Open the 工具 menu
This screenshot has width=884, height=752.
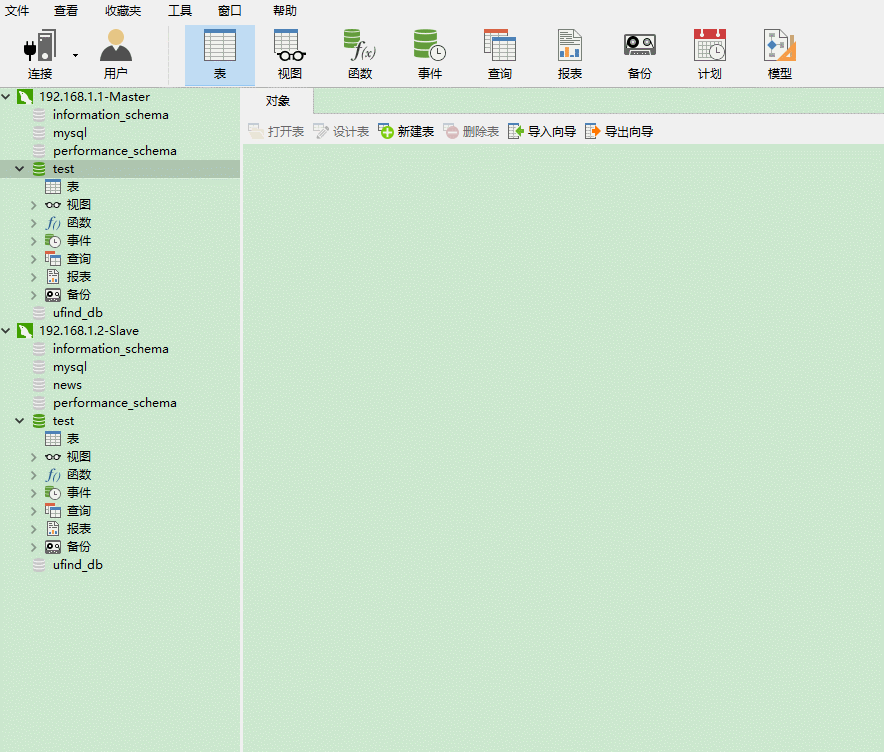pyautogui.click(x=179, y=11)
